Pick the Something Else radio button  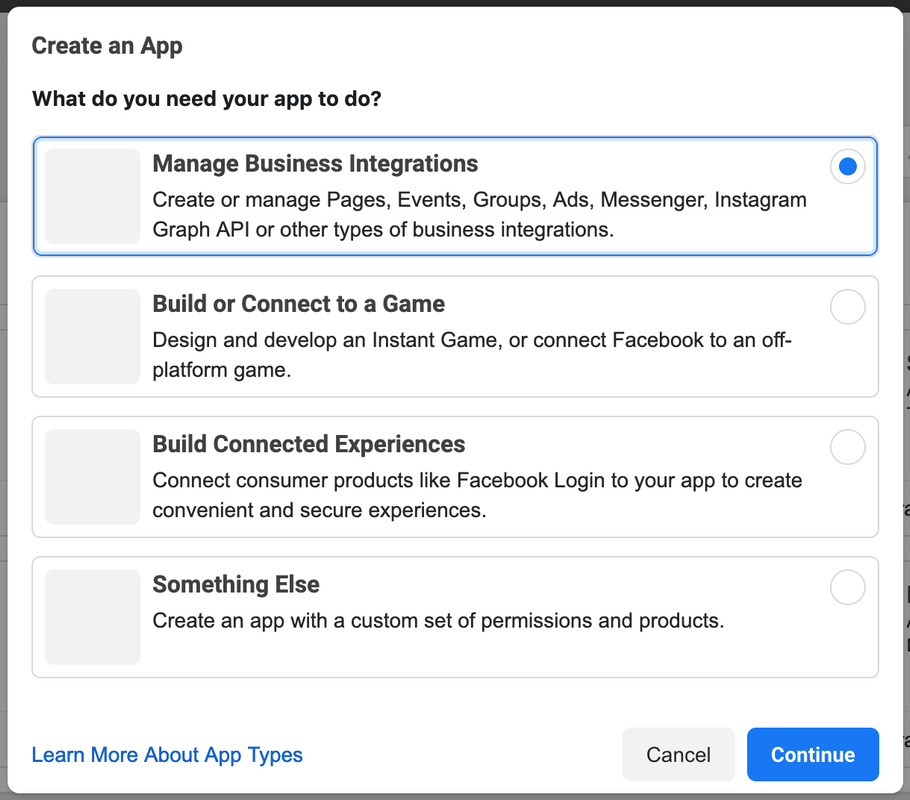[847, 587]
